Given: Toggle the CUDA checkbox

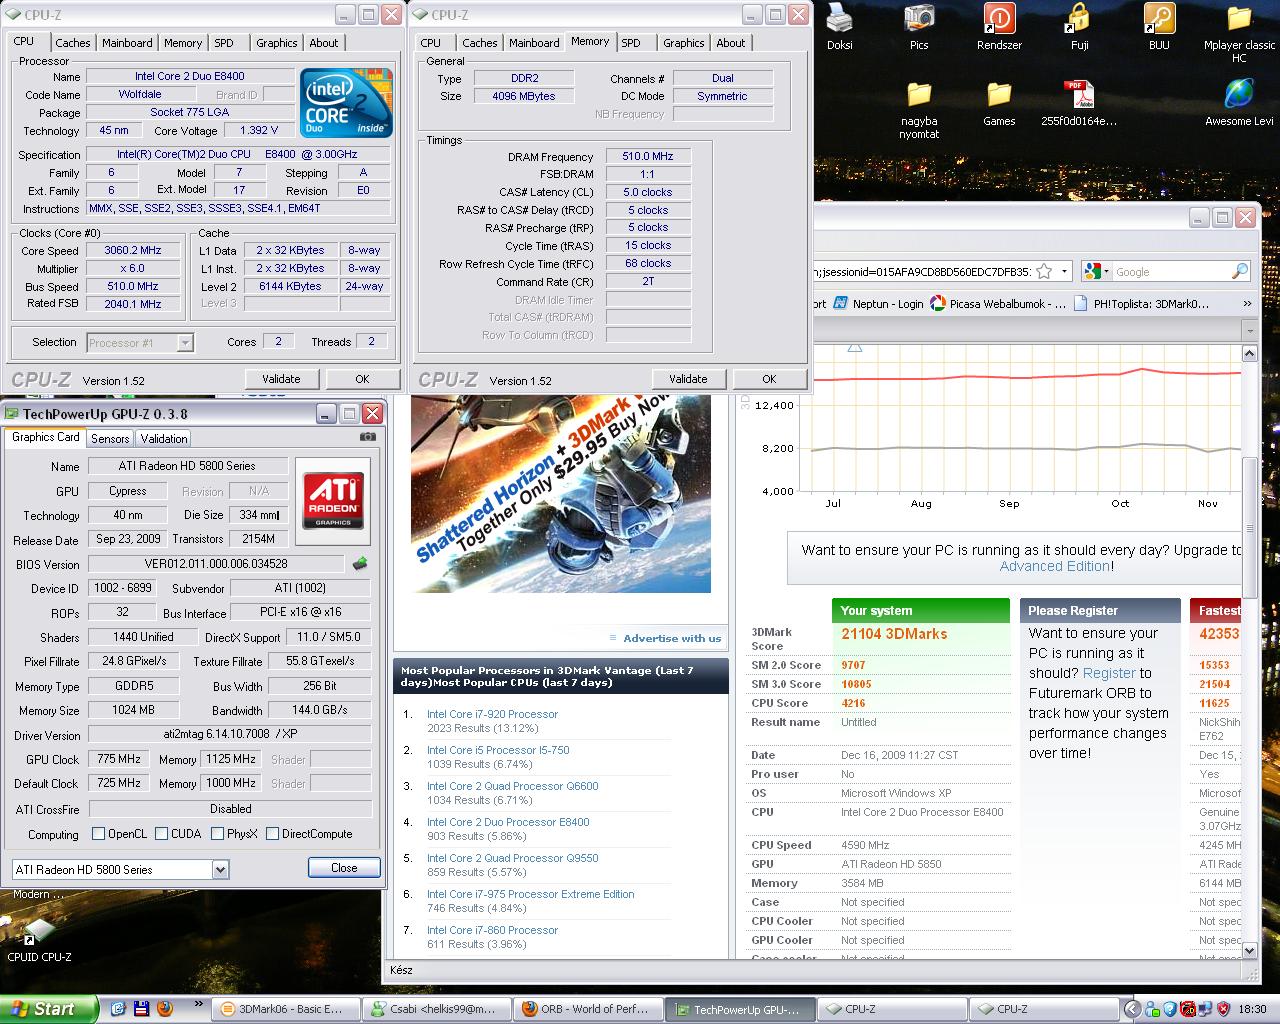Looking at the screenshot, I should pyautogui.click(x=162, y=834).
